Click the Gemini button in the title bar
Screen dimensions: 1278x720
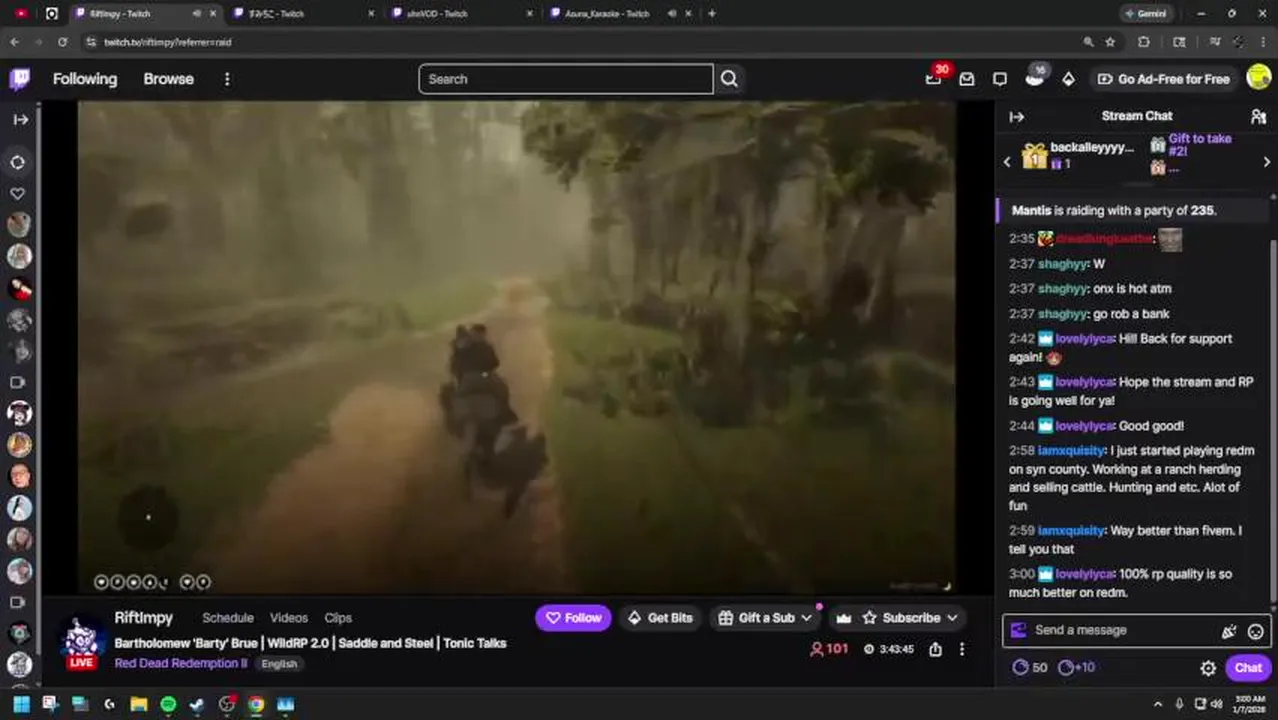point(1145,14)
